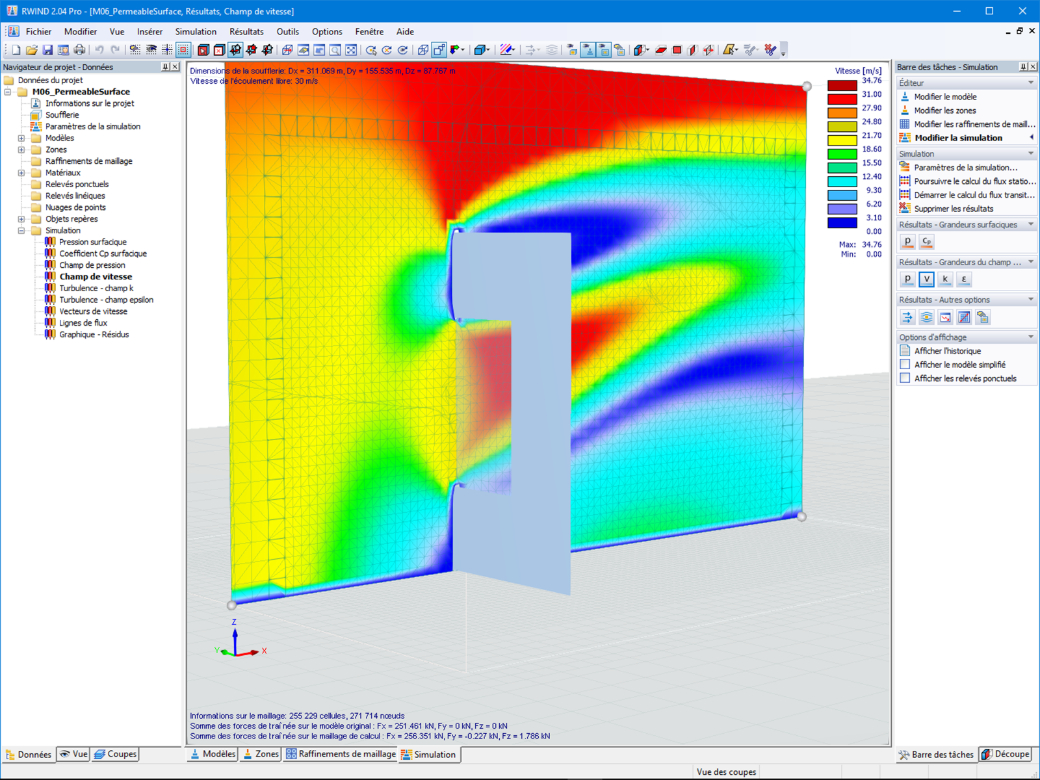
Task: Collapse the Éditeur panel section
Action: click(x=1031, y=83)
